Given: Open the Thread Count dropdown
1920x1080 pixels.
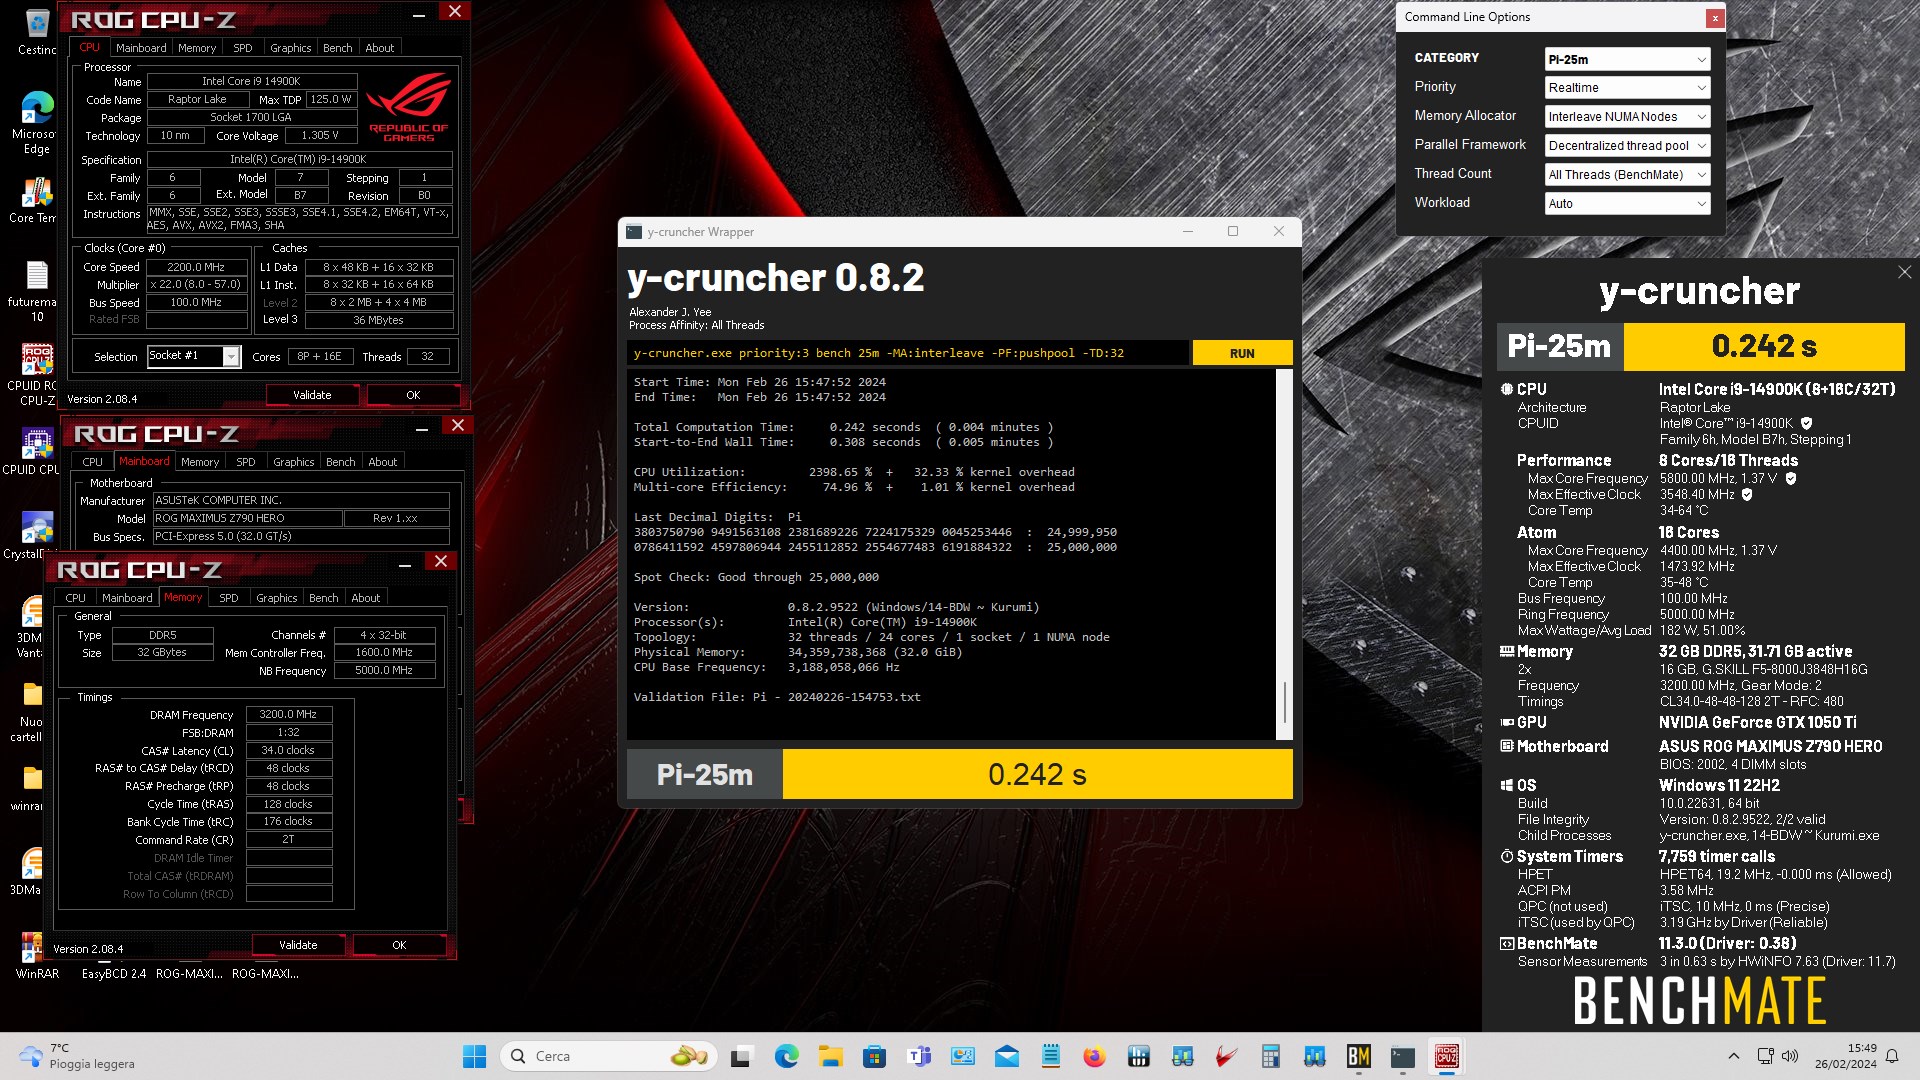Looking at the screenshot, I should pyautogui.click(x=1627, y=175).
